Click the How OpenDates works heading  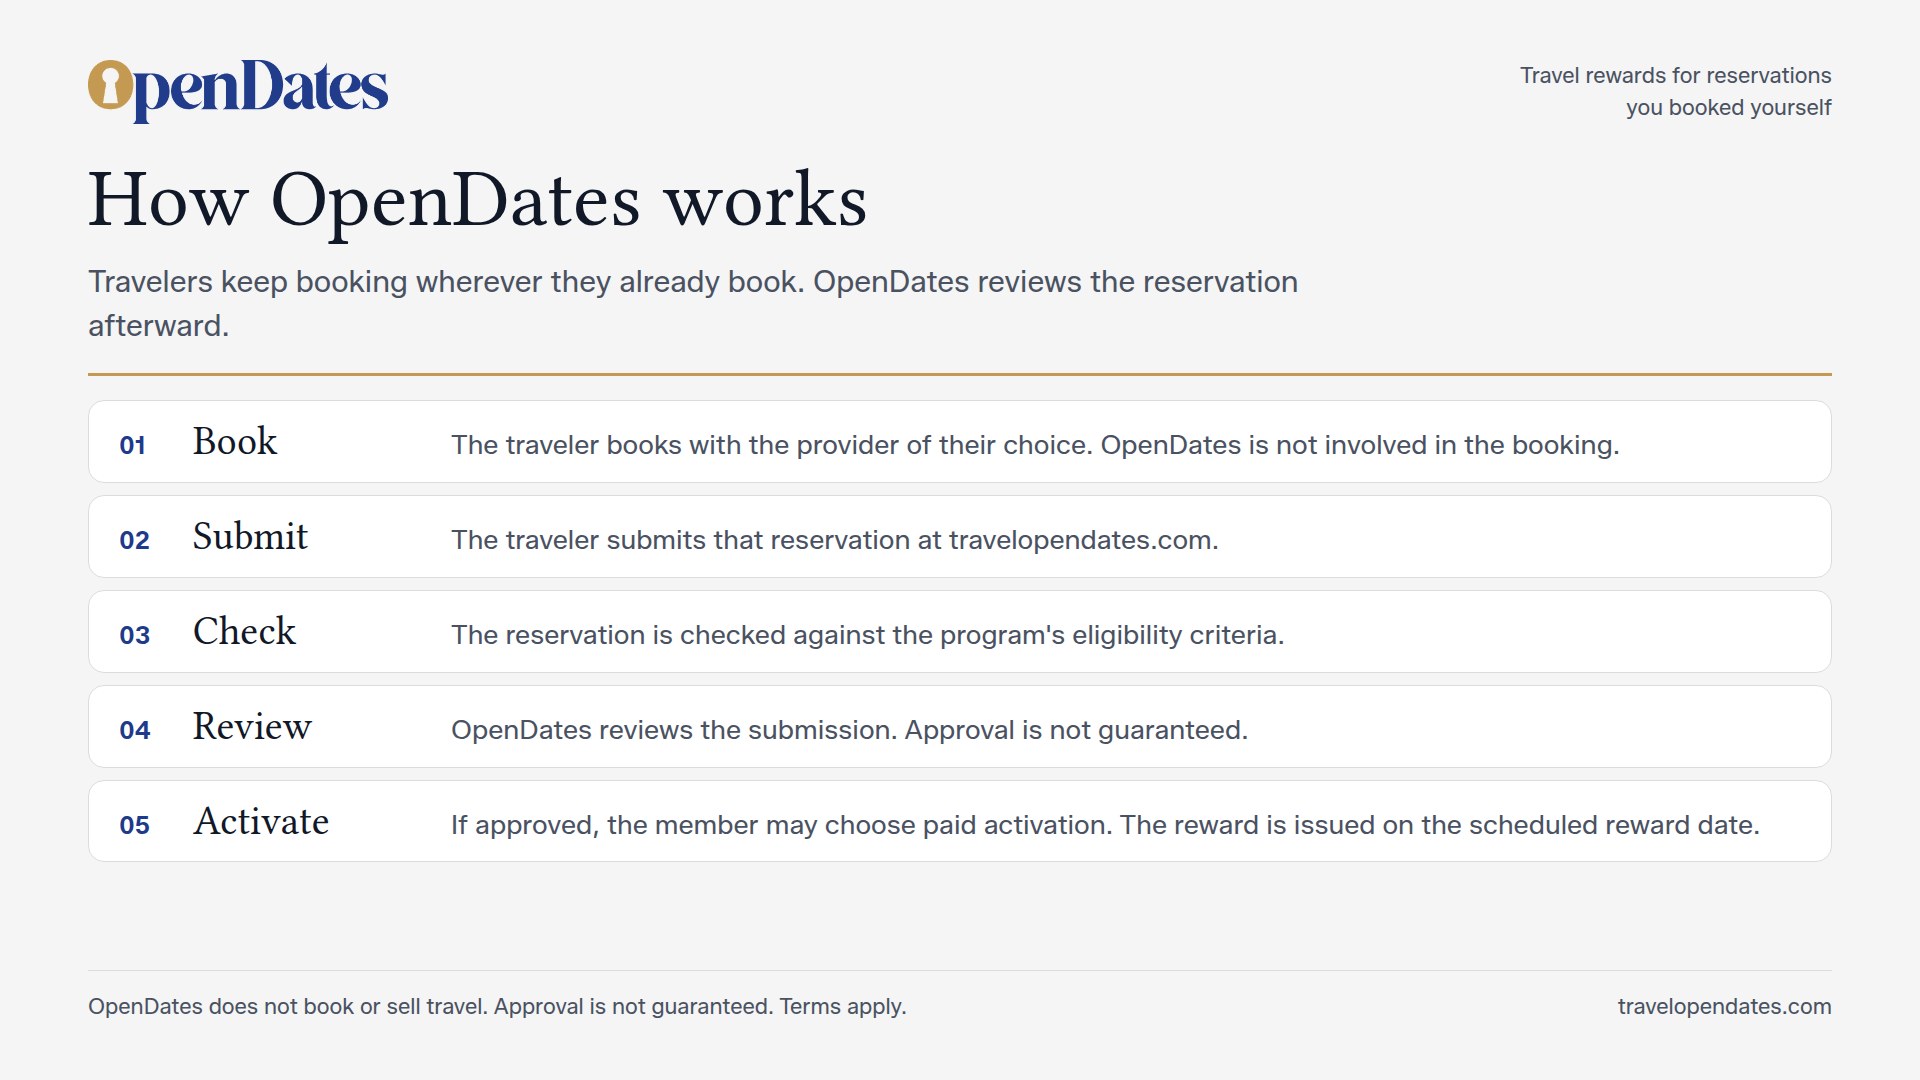(477, 200)
